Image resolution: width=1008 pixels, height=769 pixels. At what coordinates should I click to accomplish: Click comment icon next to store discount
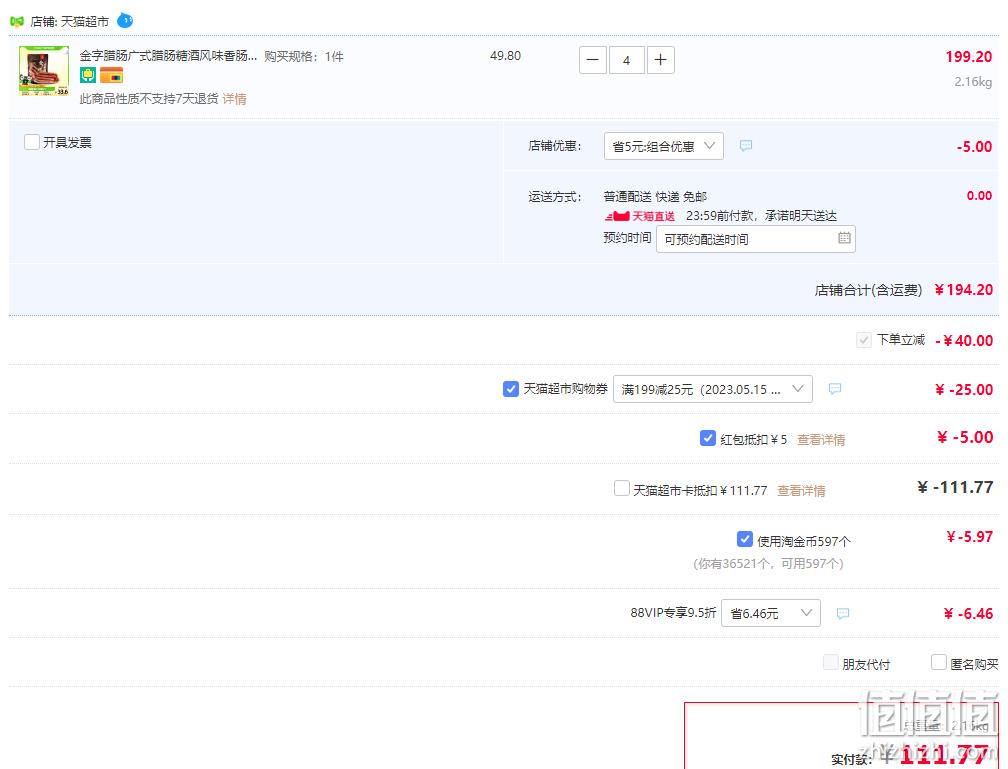tap(746, 146)
